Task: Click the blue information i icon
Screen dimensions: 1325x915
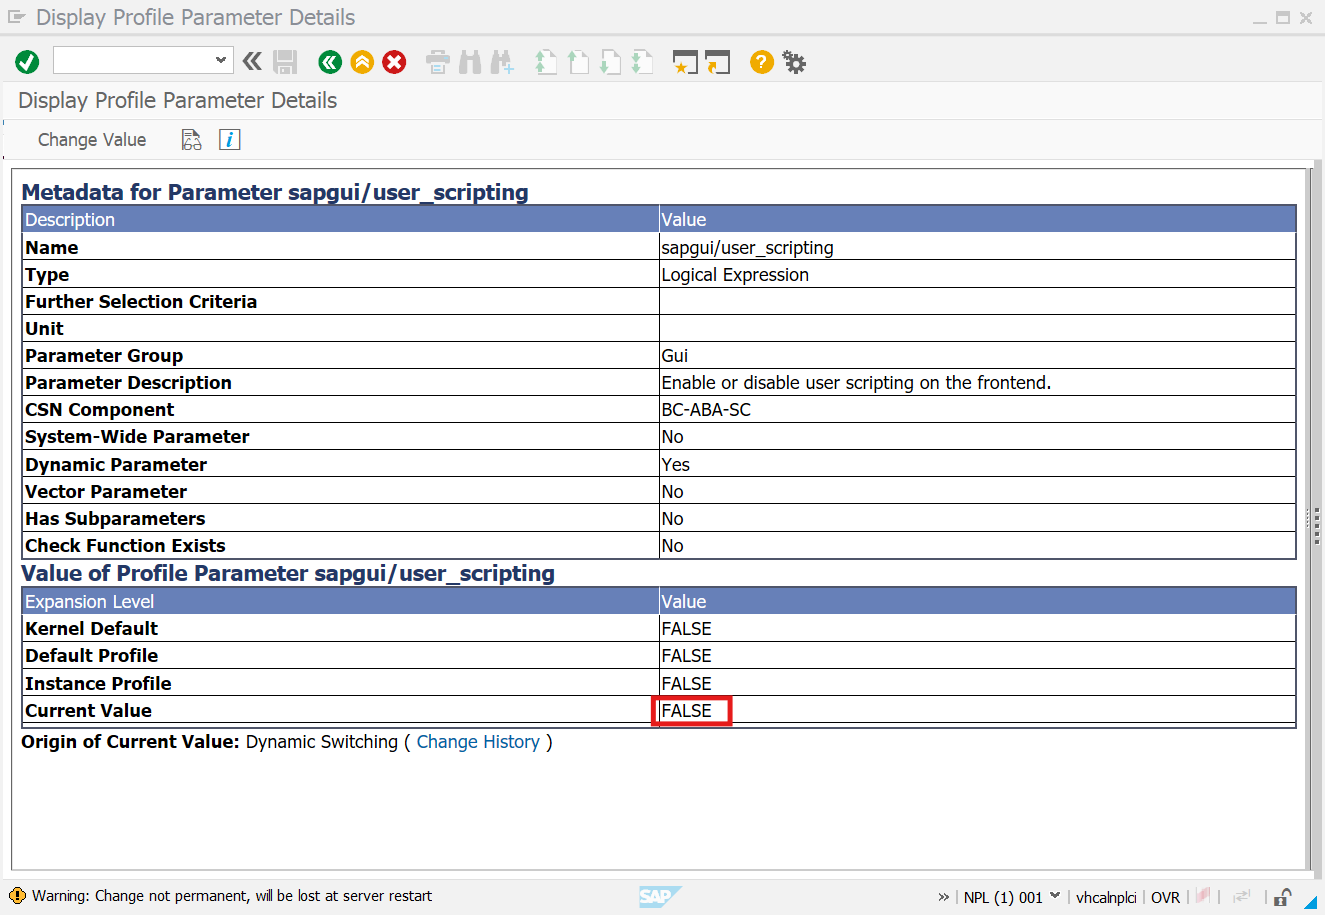Action: click(229, 140)
